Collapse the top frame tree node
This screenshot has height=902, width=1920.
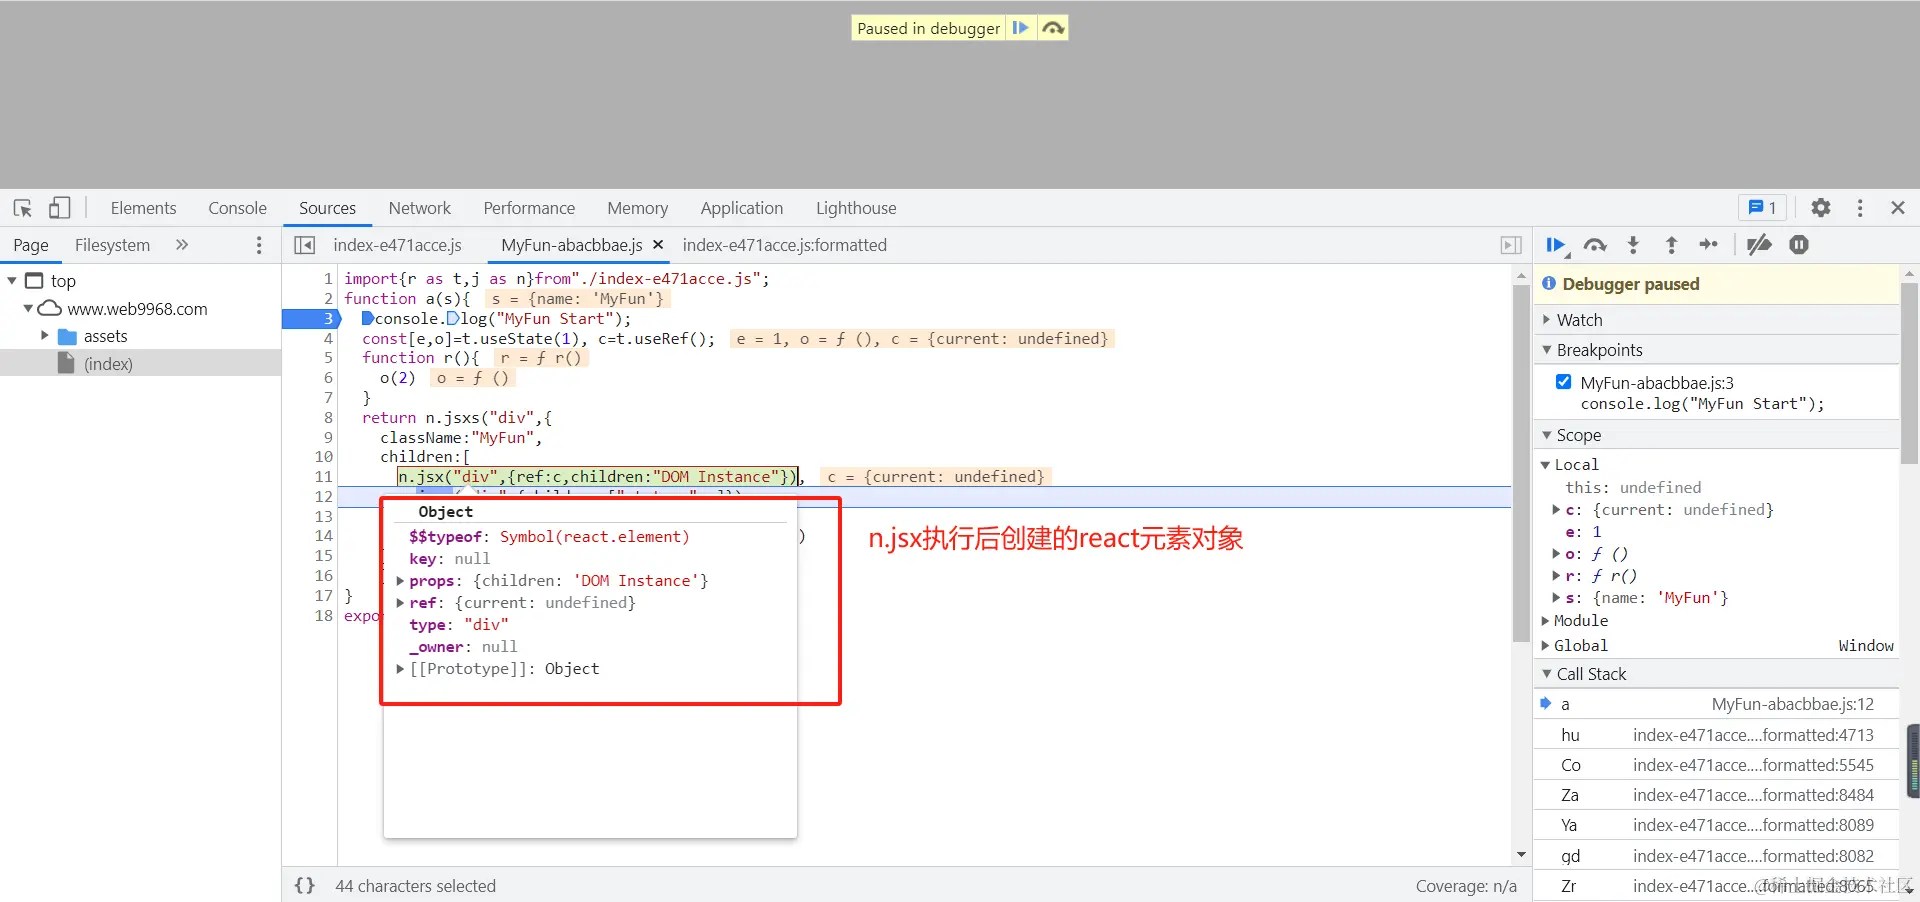[12, 281]
